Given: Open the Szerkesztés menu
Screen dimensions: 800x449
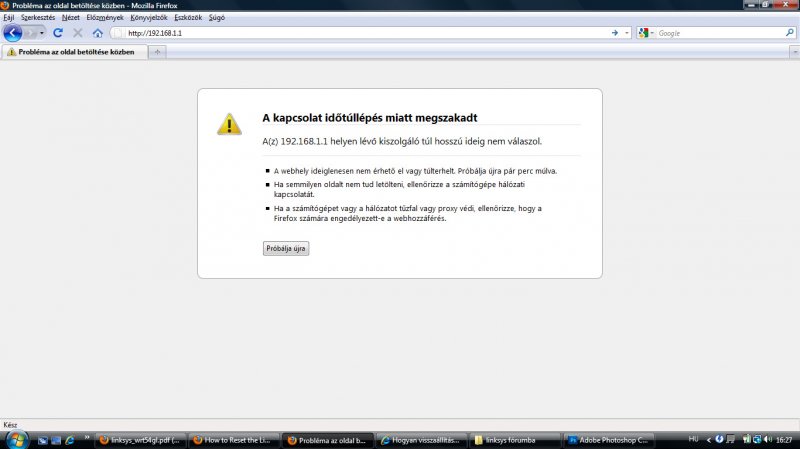Looking at the screenshot, I should [38, 17].
